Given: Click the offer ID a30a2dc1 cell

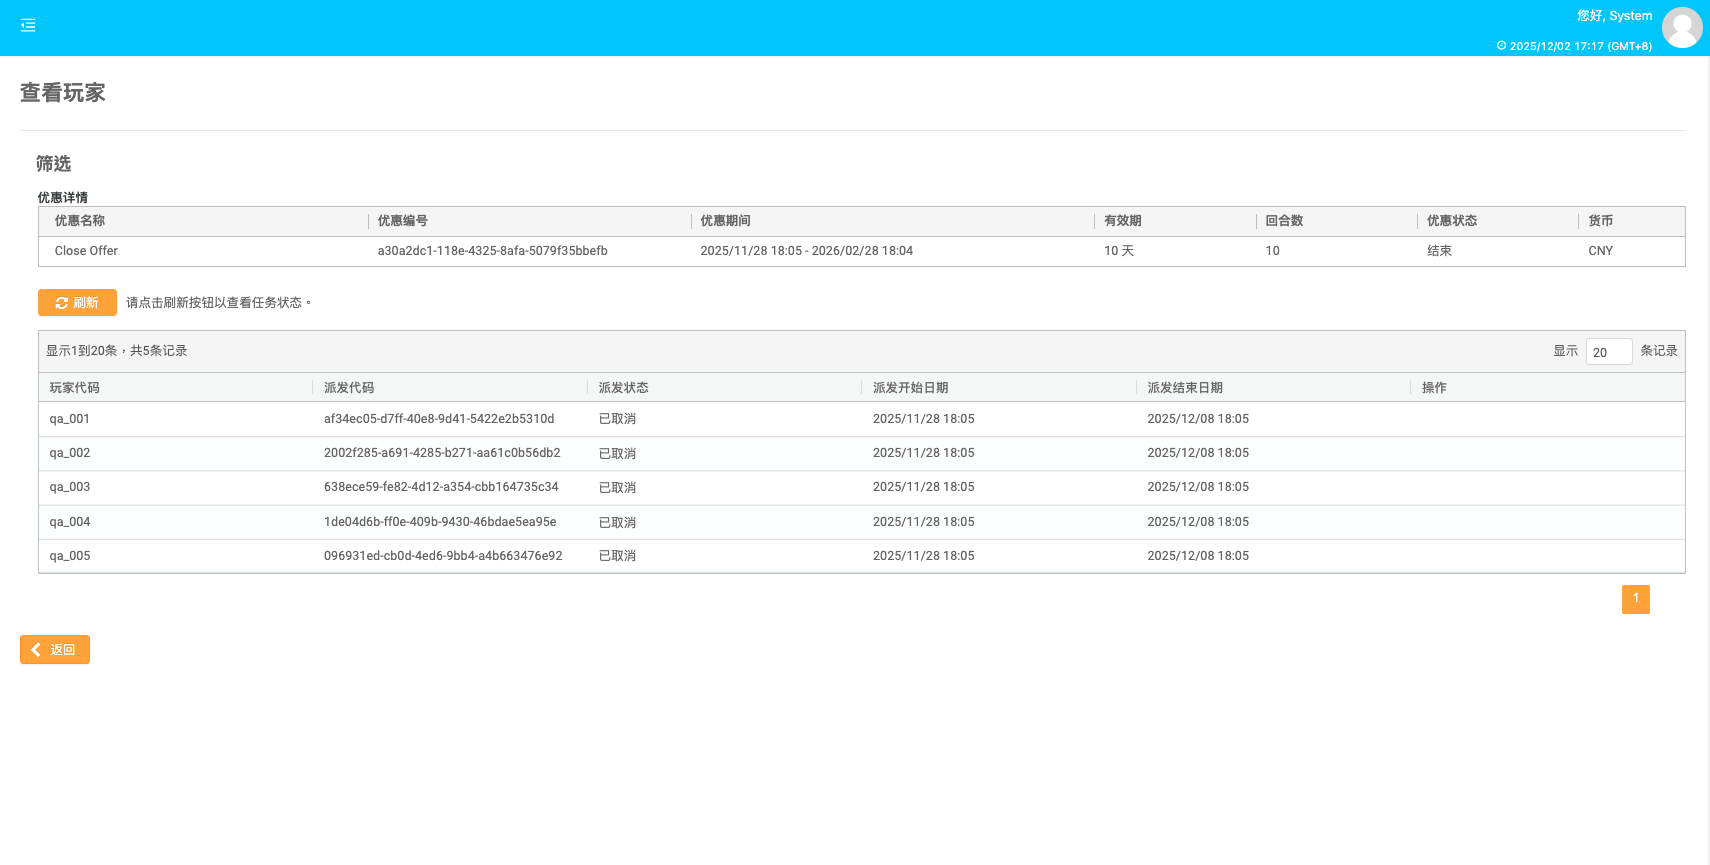Looking at the screenshot, I should click(x=492, y=251).
